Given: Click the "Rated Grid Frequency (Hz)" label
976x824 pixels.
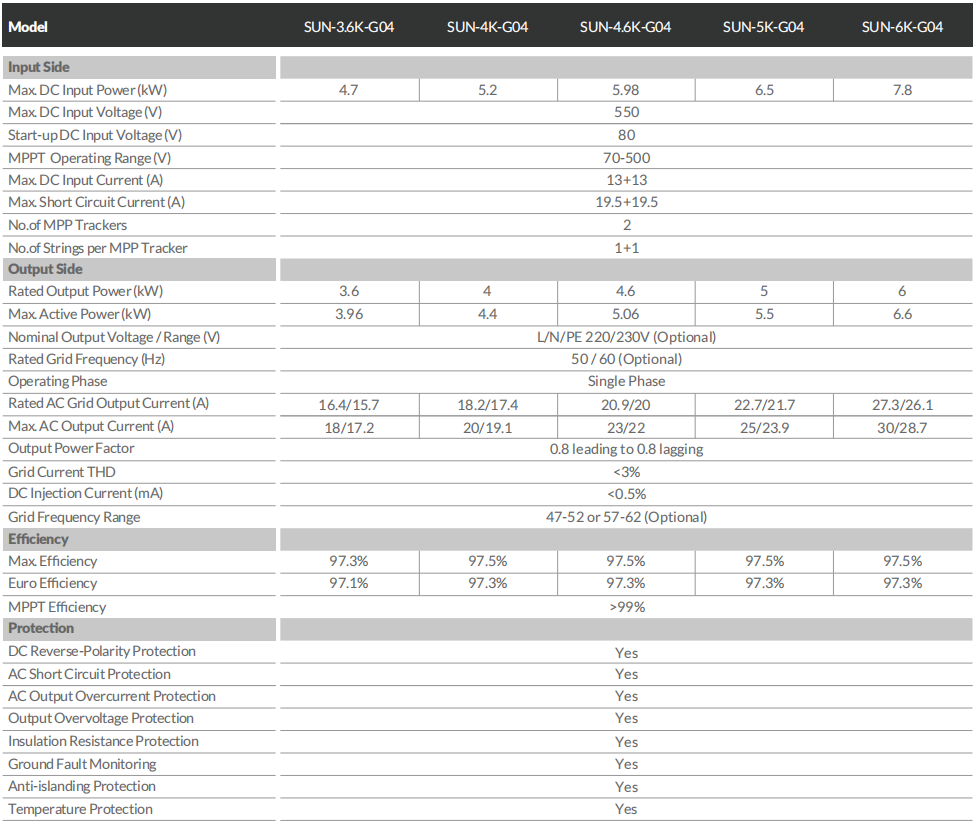Looking at the screenshot, I should (87, 359).
